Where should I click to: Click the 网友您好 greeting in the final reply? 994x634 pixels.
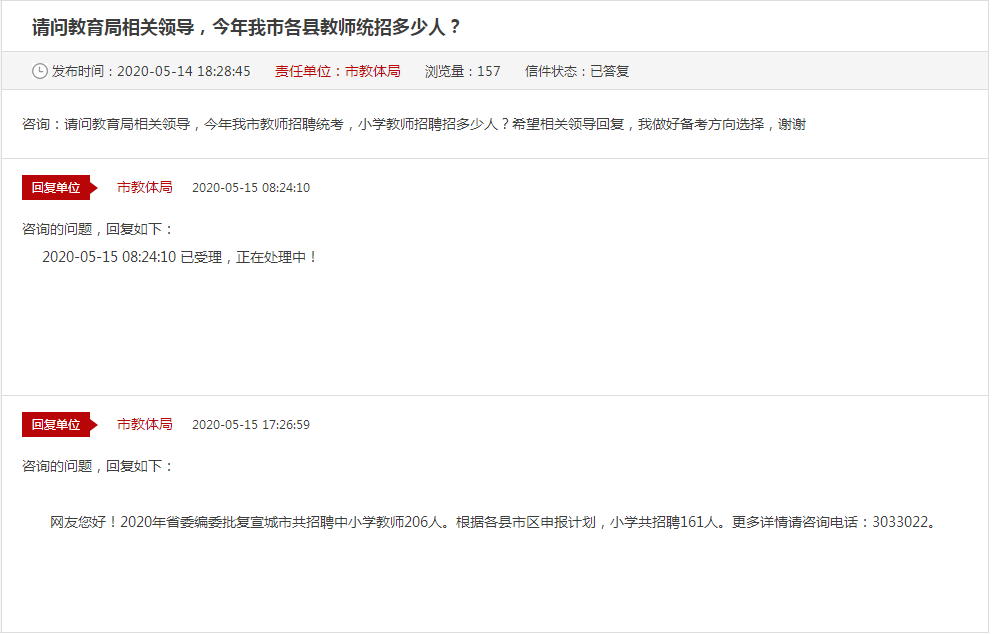(84, 522)
